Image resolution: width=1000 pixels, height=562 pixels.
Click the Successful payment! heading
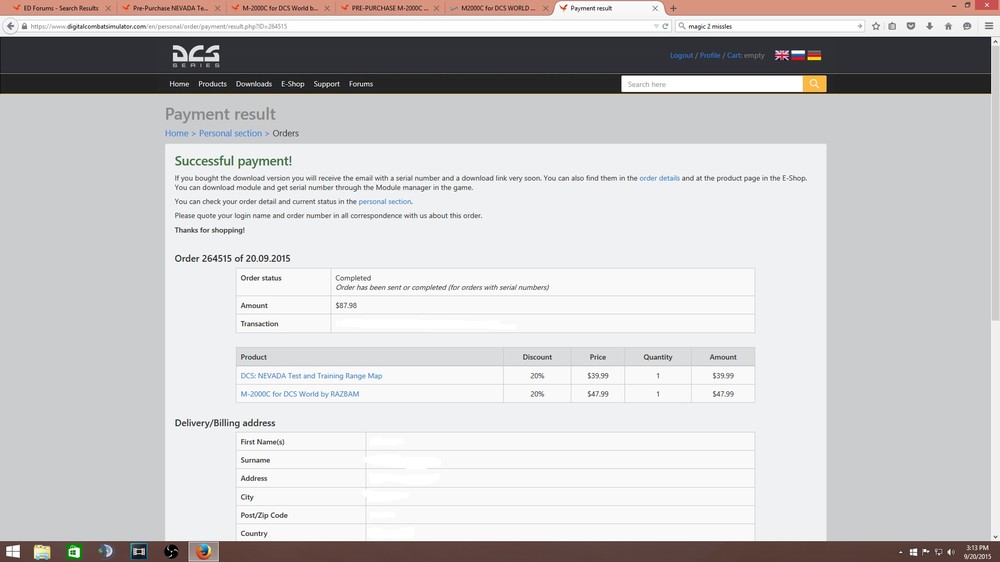[233, 161]
